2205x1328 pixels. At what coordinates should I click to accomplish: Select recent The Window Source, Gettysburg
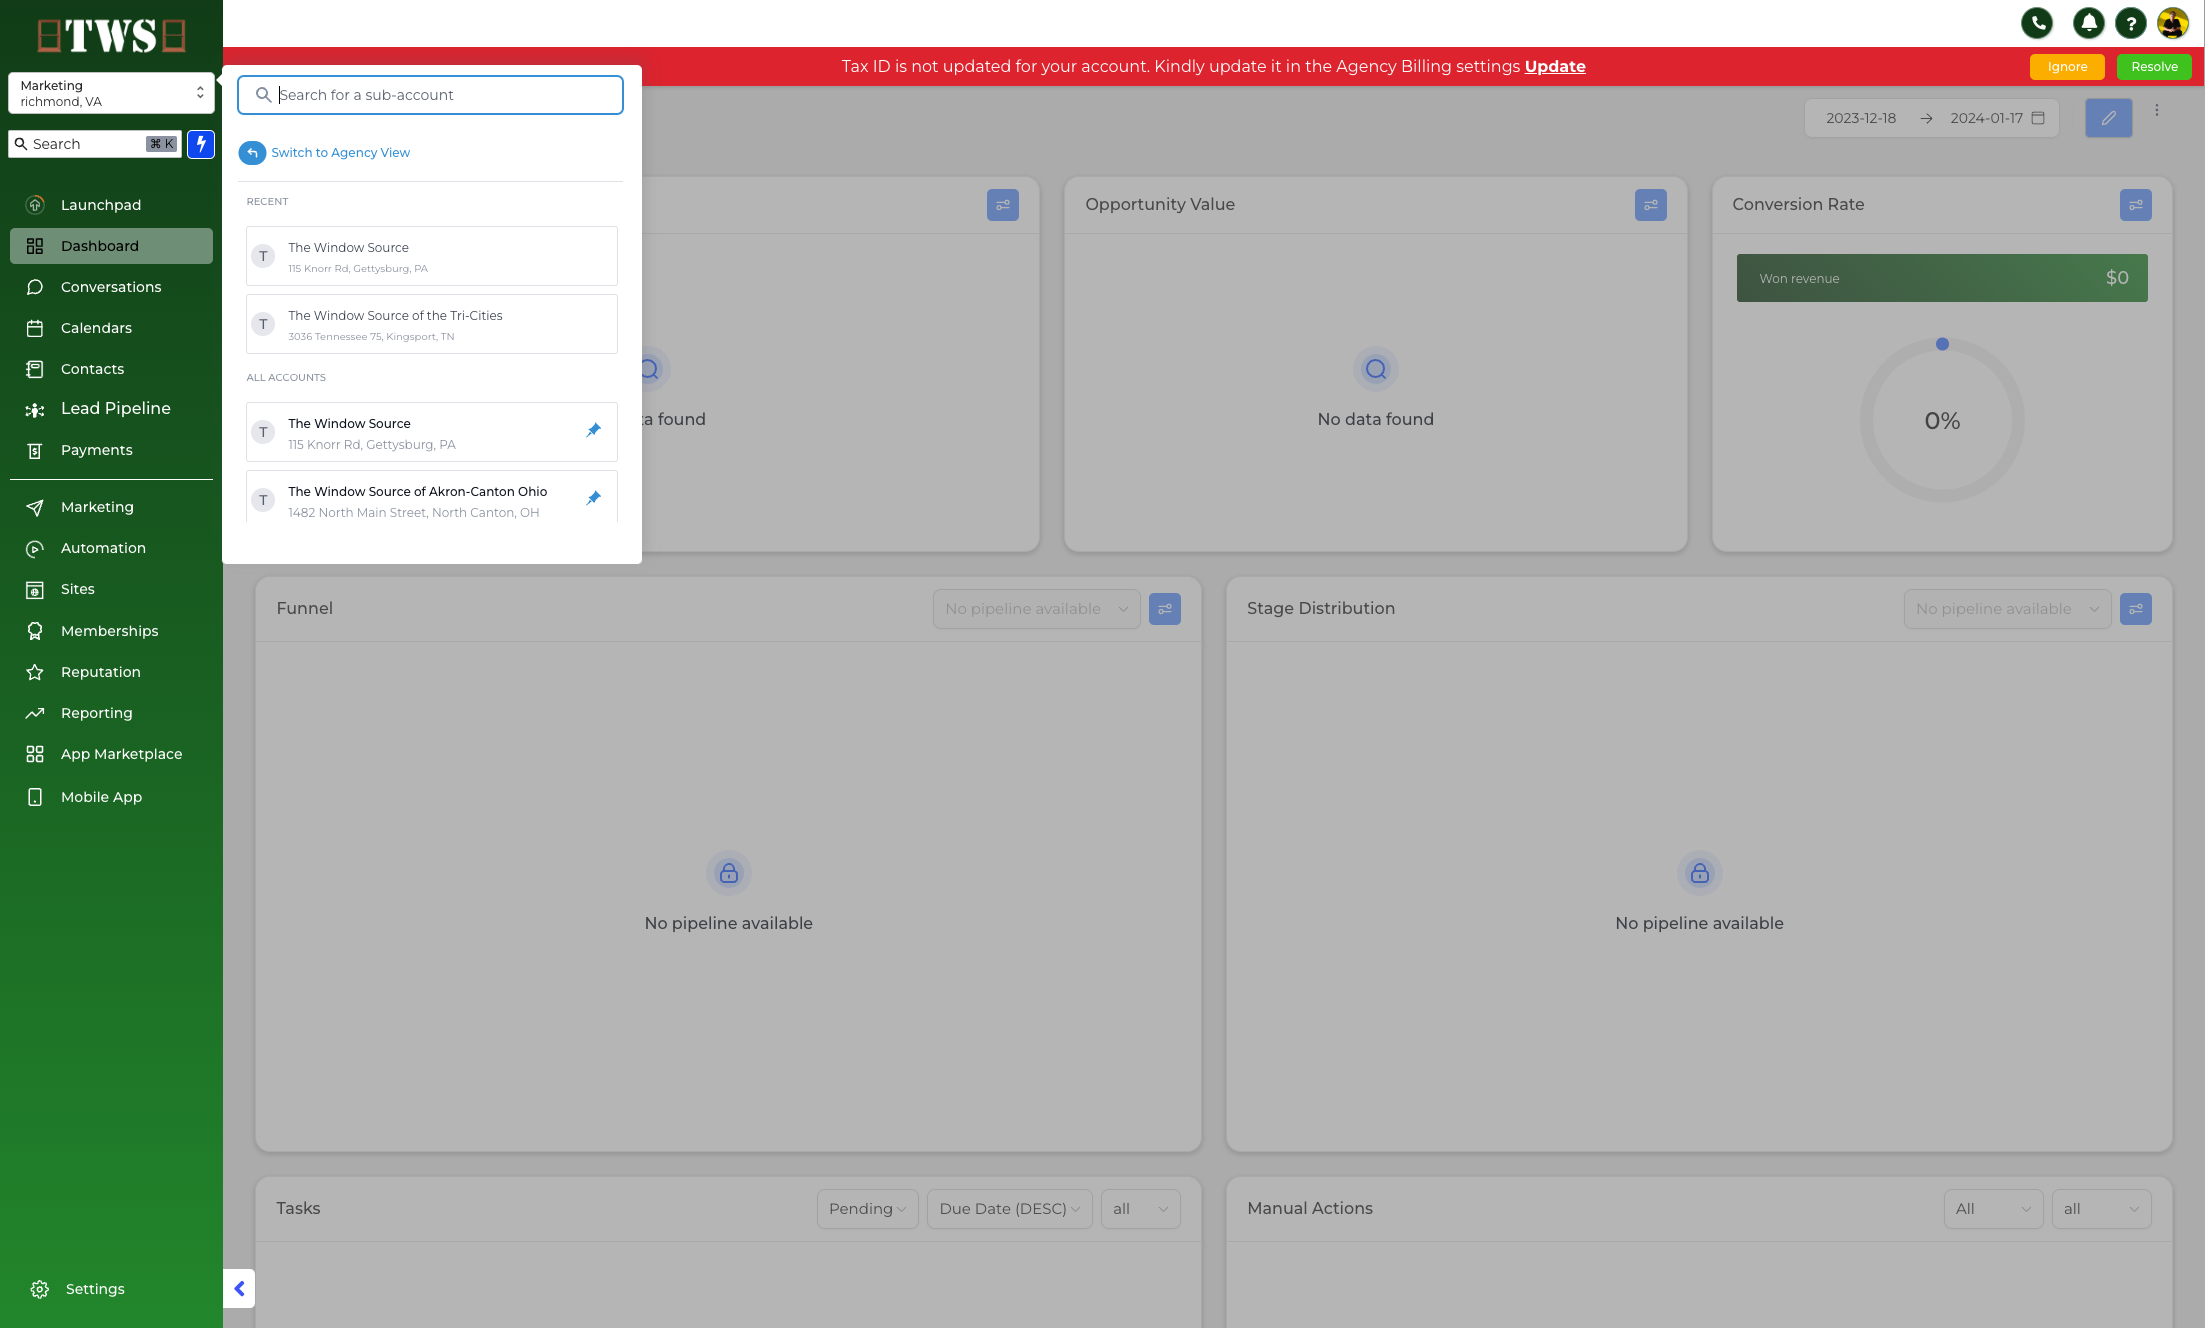coord(432,256)
